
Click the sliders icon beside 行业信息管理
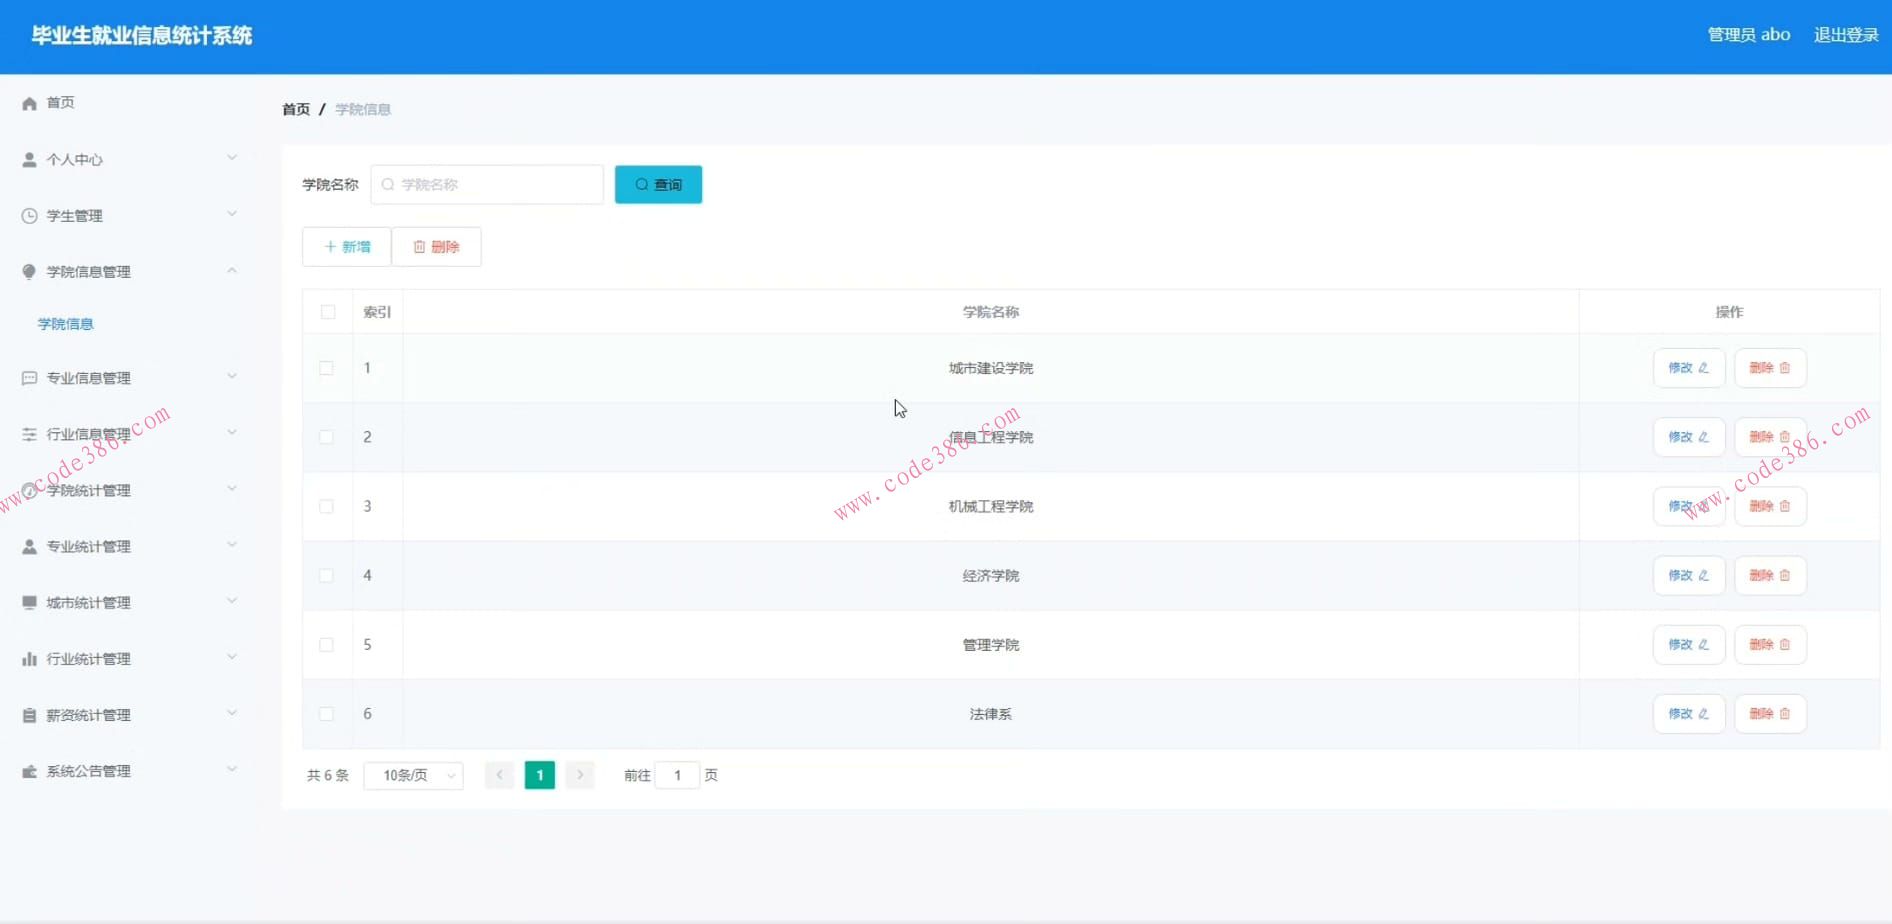[29, 434]
